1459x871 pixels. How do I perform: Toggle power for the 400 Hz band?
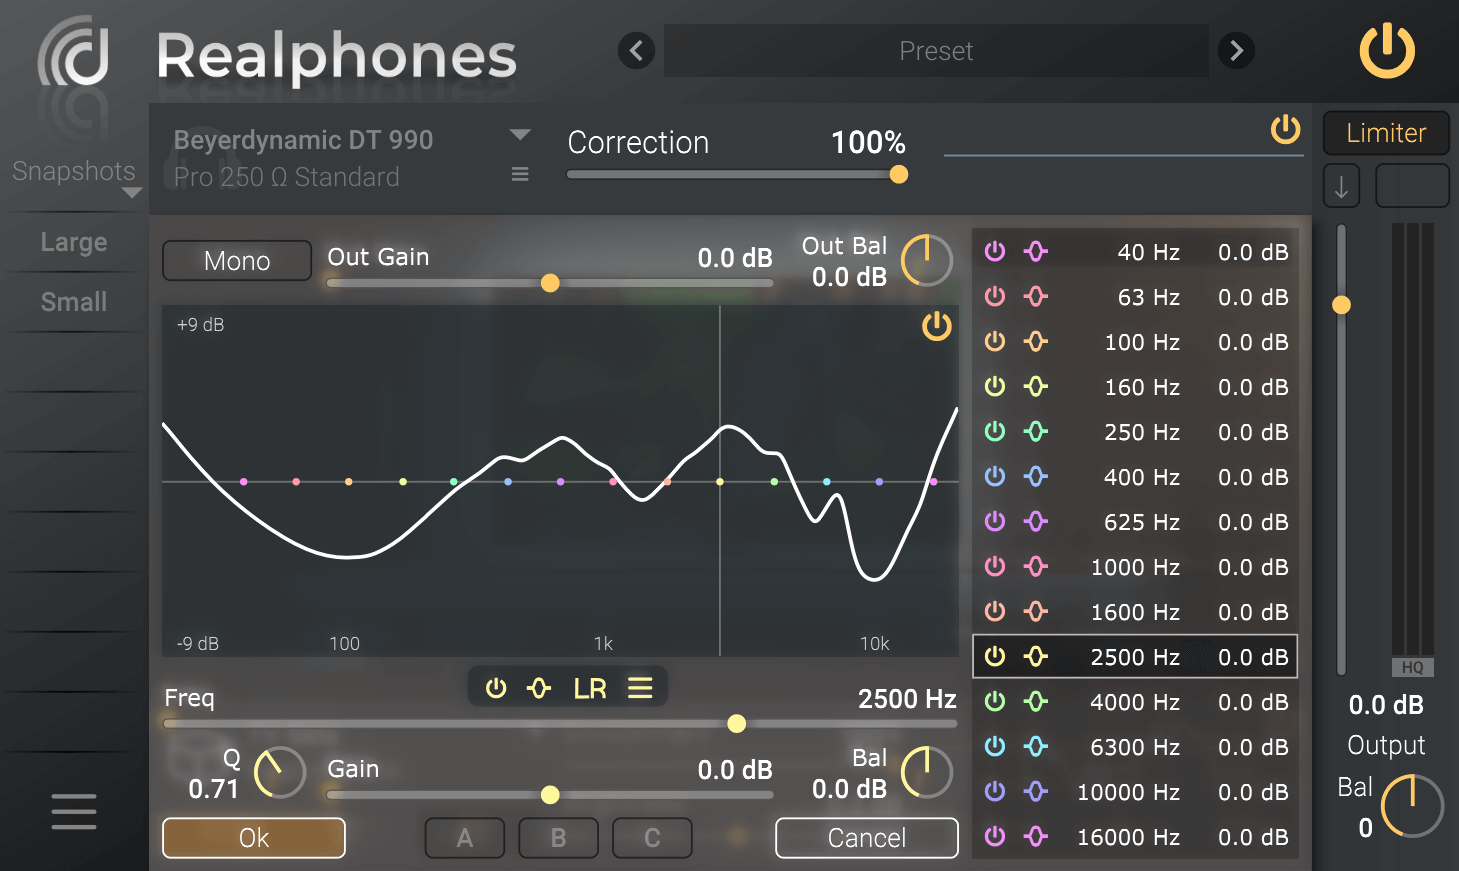tap(995, 476)
